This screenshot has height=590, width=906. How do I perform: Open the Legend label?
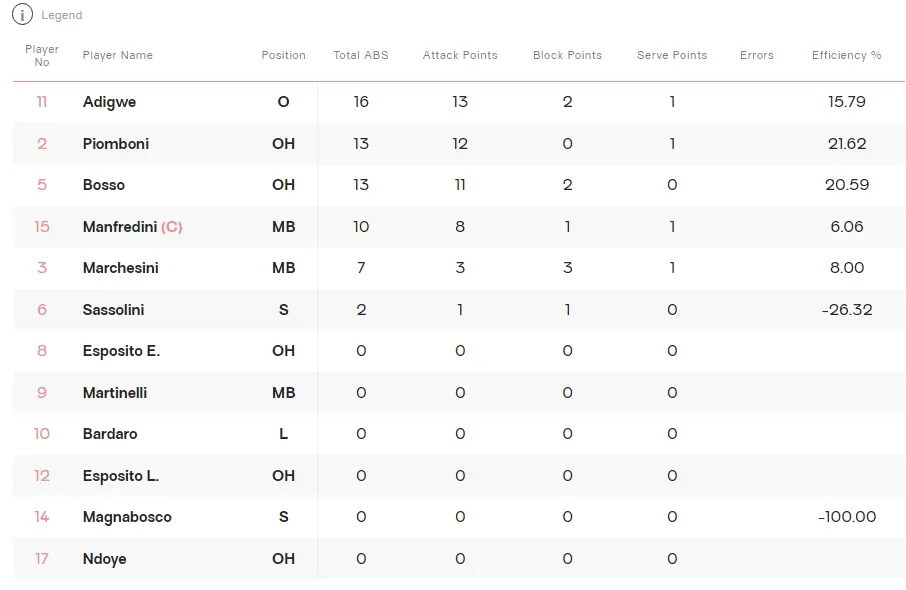tap(62, 16)
